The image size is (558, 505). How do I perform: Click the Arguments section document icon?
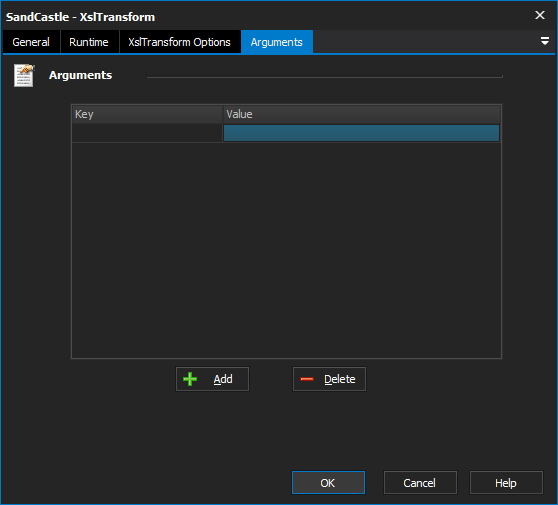[24, 75]
